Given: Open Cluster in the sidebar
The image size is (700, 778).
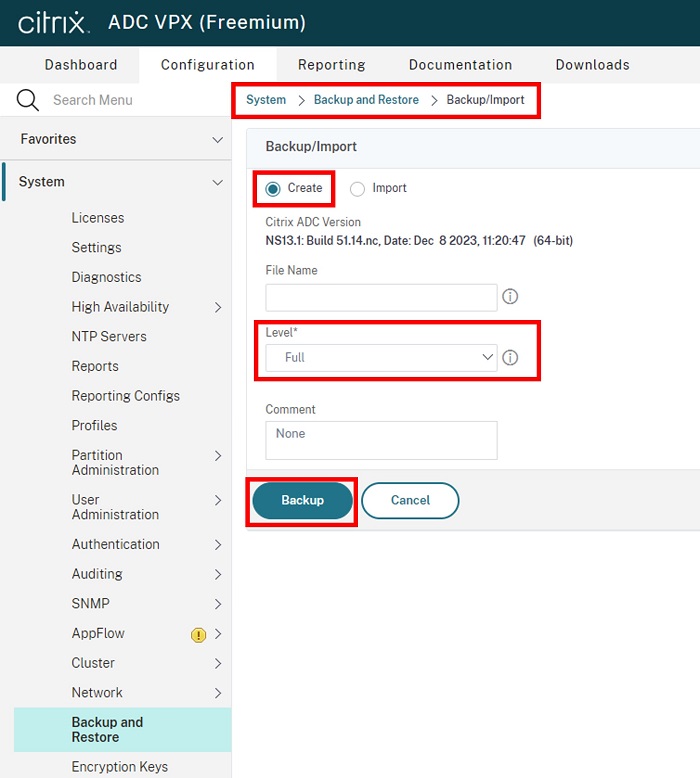Looking at the screenshot, I should point(93,663).
